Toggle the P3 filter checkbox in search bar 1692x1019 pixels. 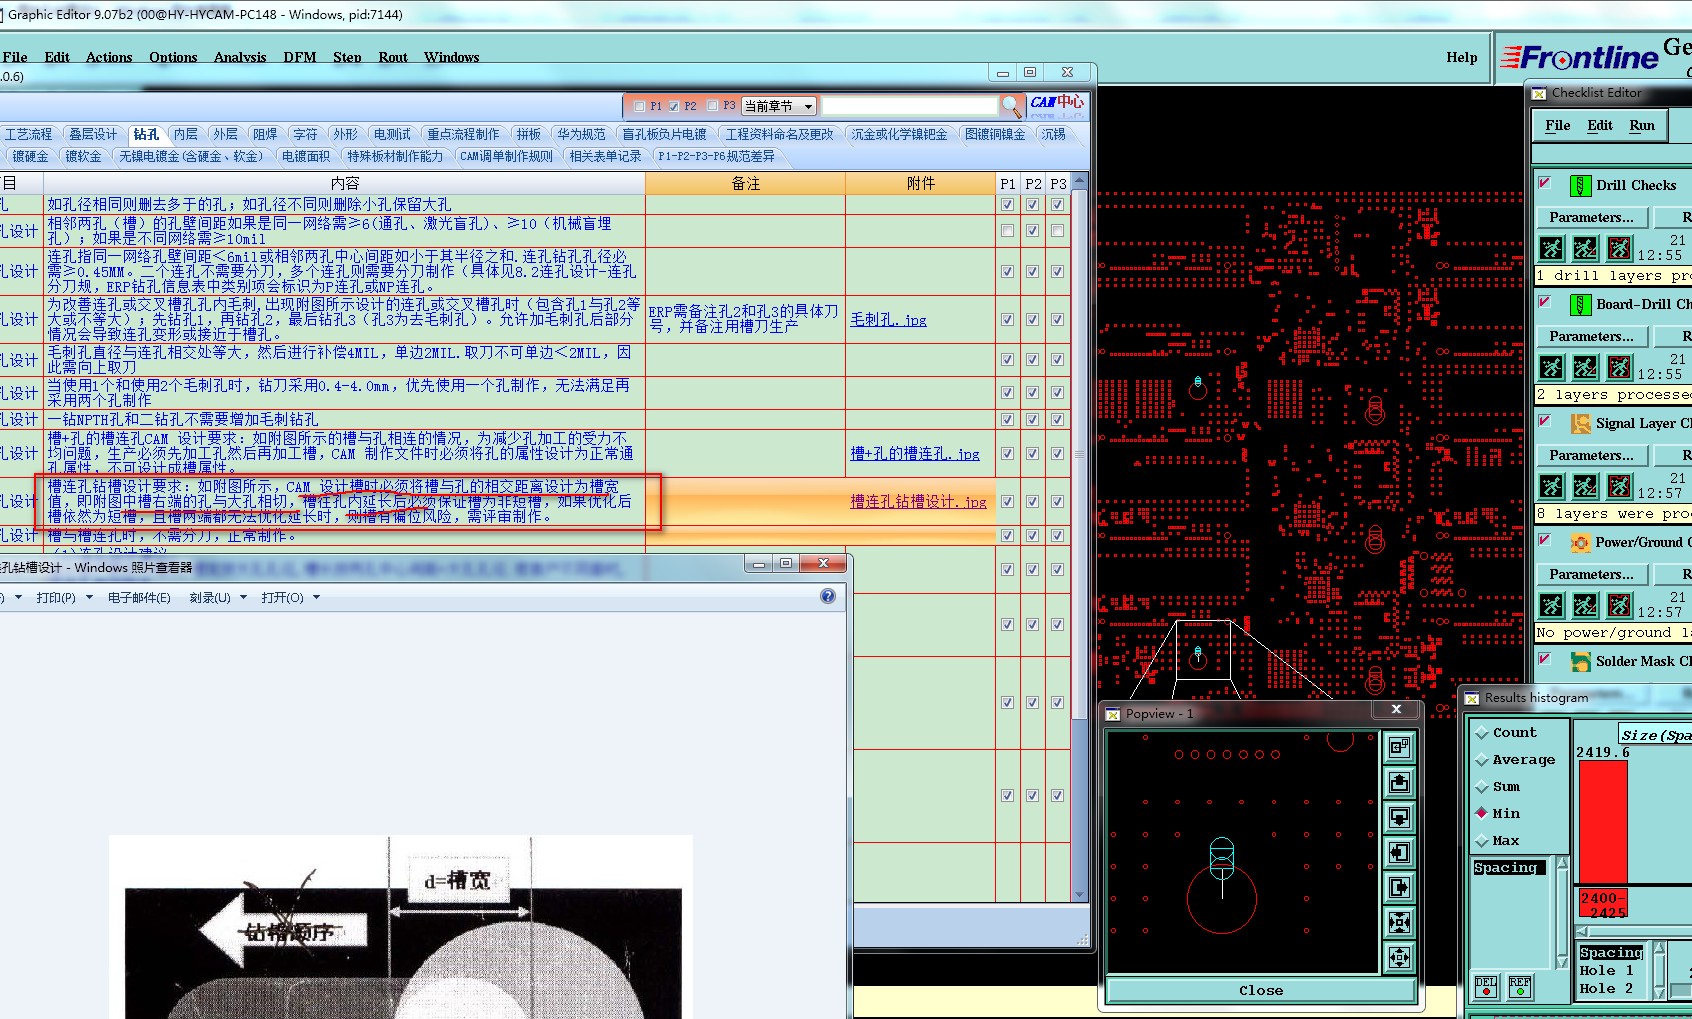[x=712, y=106]
